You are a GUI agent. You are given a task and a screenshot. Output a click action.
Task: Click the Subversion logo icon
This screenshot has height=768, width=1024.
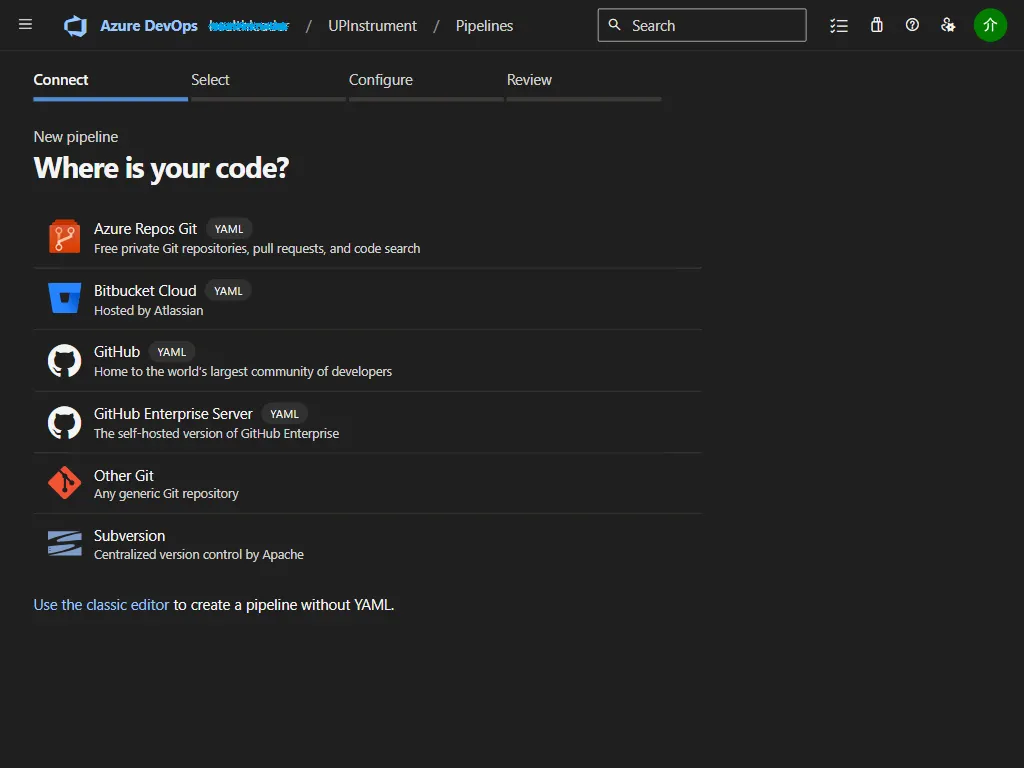click(65, 543)
